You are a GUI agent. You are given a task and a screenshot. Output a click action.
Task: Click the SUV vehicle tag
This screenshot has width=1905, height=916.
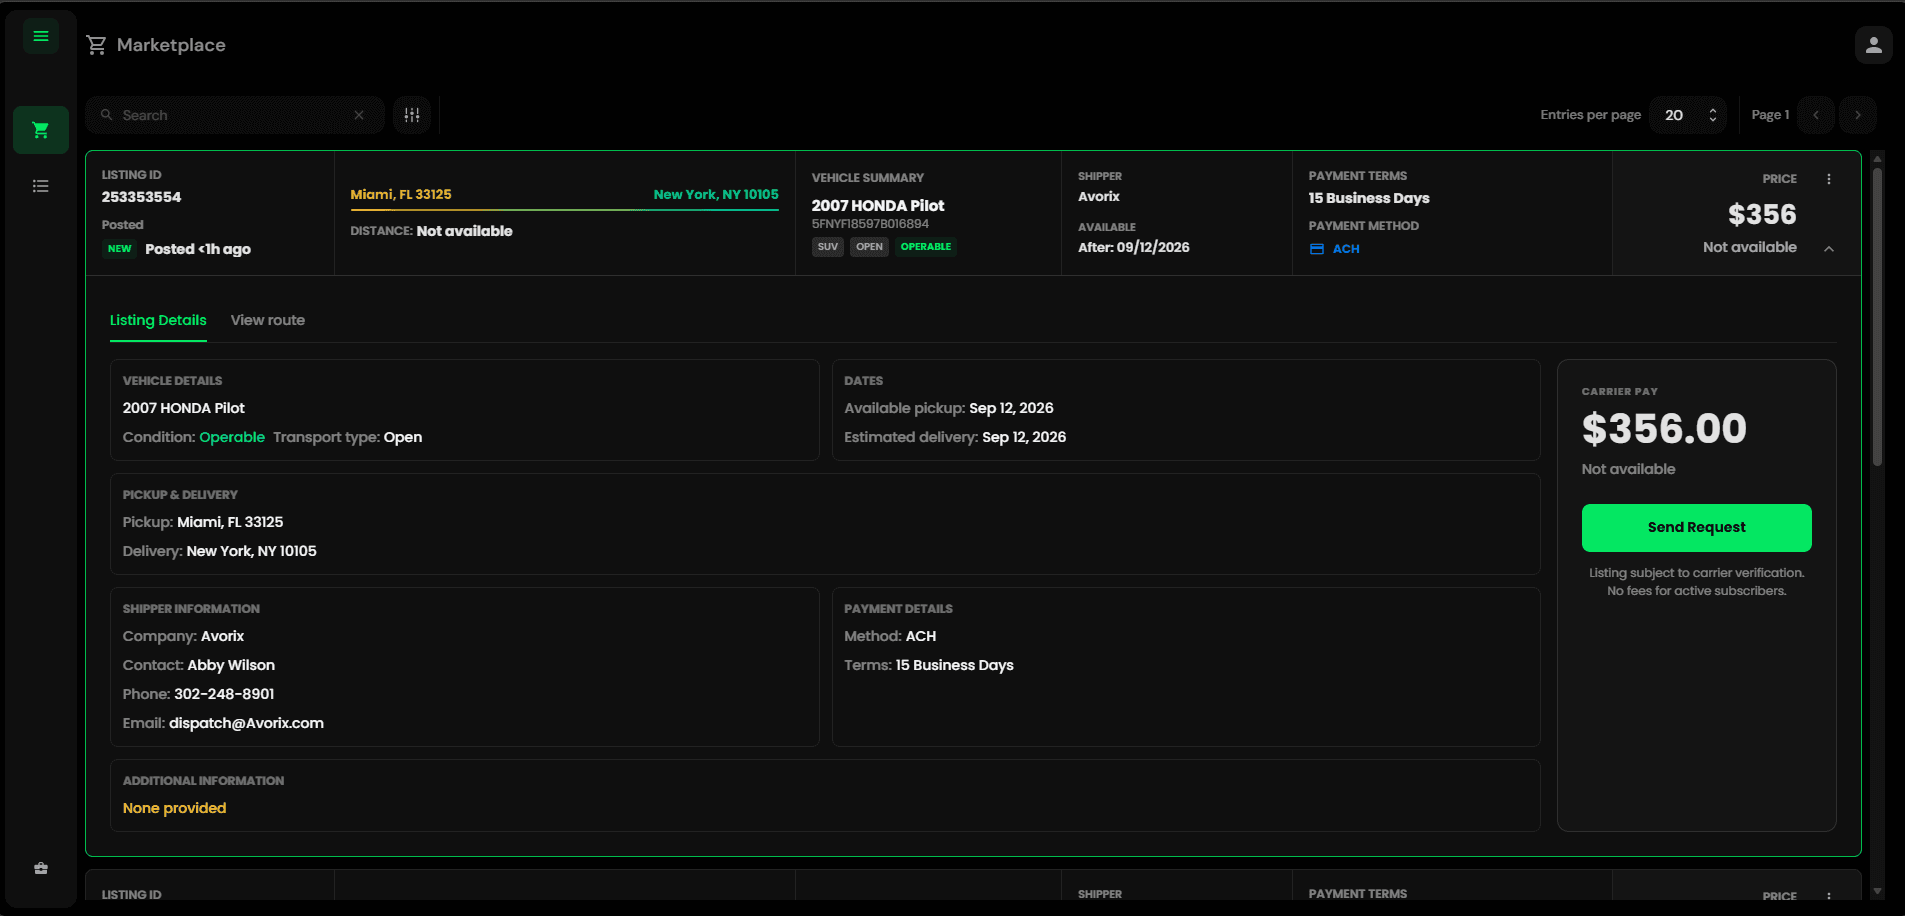[x=828, y=247]
